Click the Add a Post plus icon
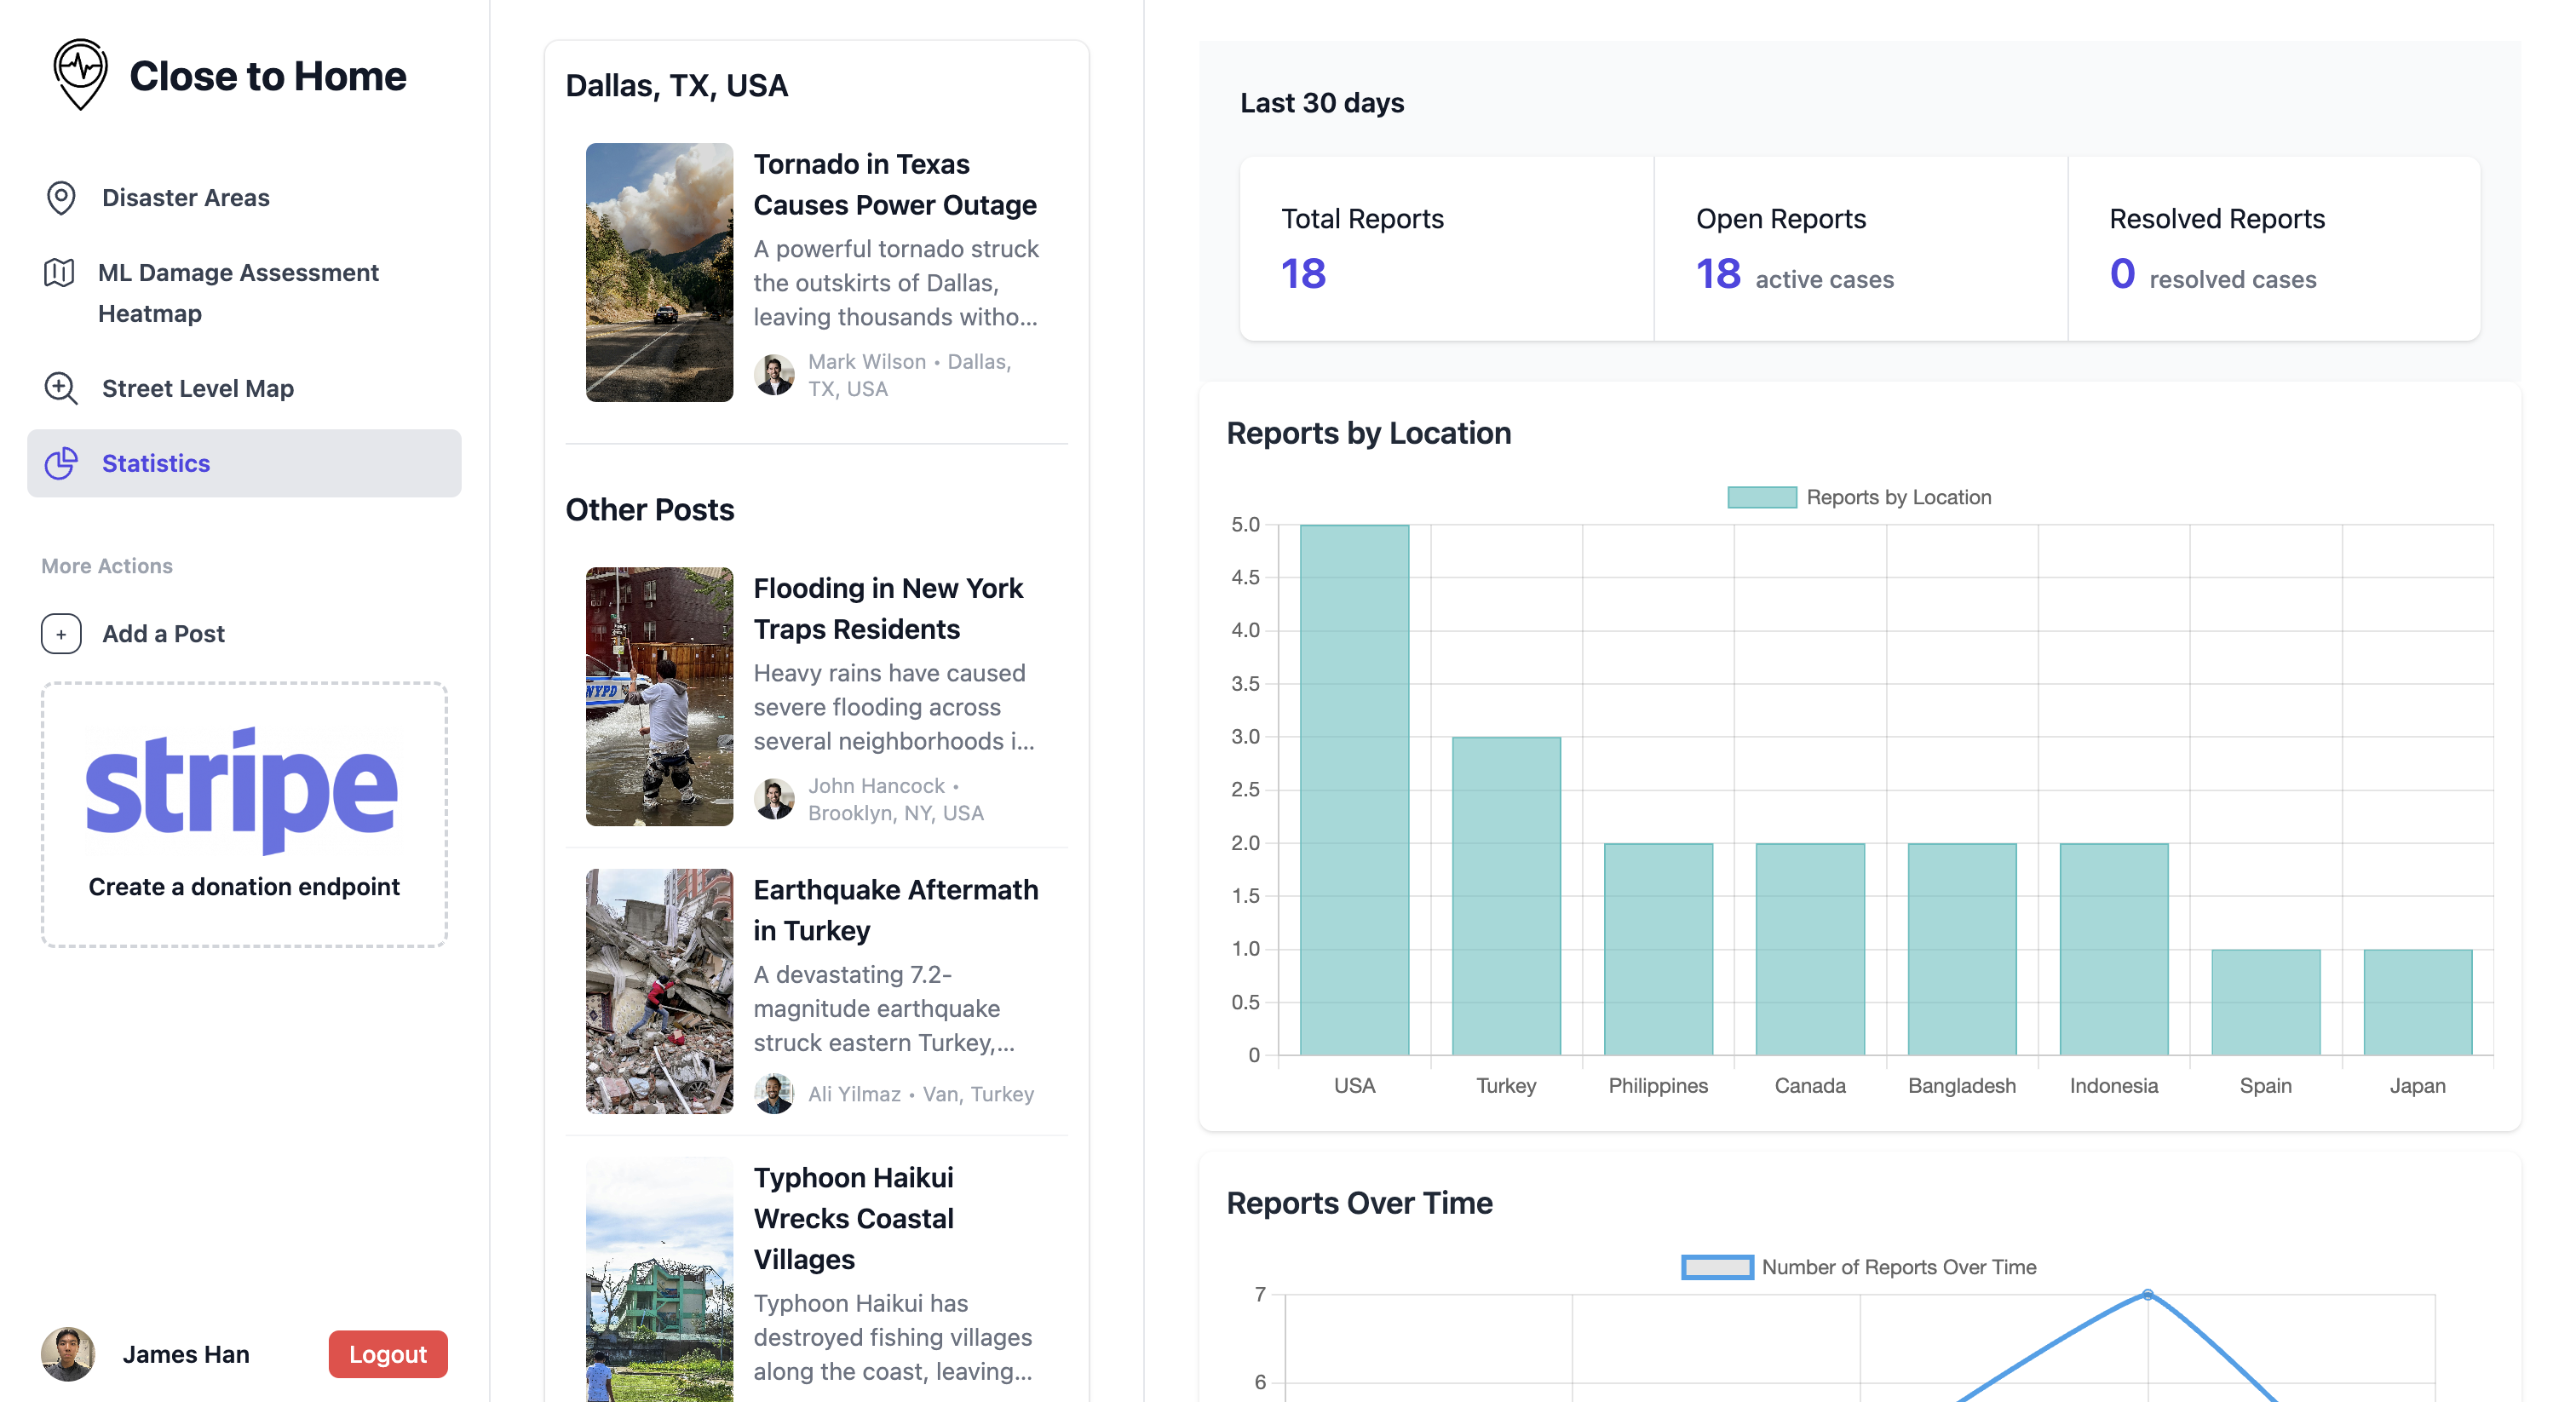The image size is (2576, 1402). tap(61, 634)
